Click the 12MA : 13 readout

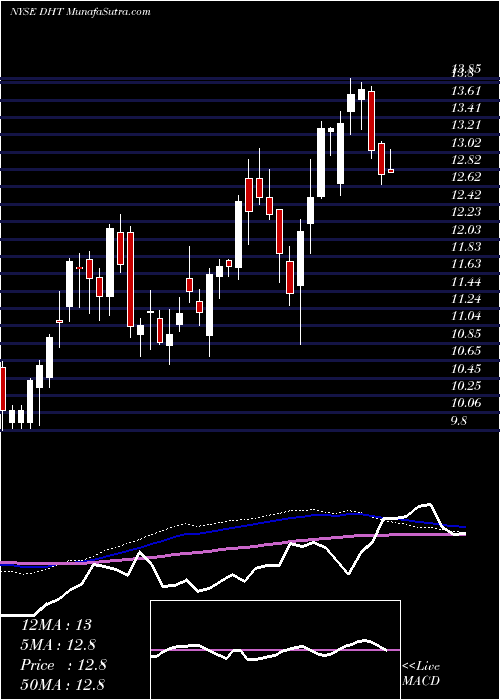tap(56, 625)
